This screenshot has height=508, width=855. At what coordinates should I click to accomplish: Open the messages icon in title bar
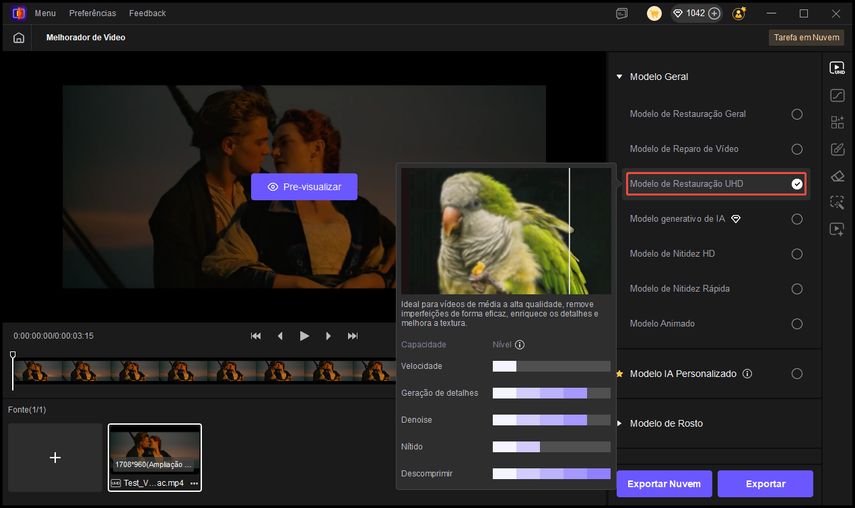point(622,14)
